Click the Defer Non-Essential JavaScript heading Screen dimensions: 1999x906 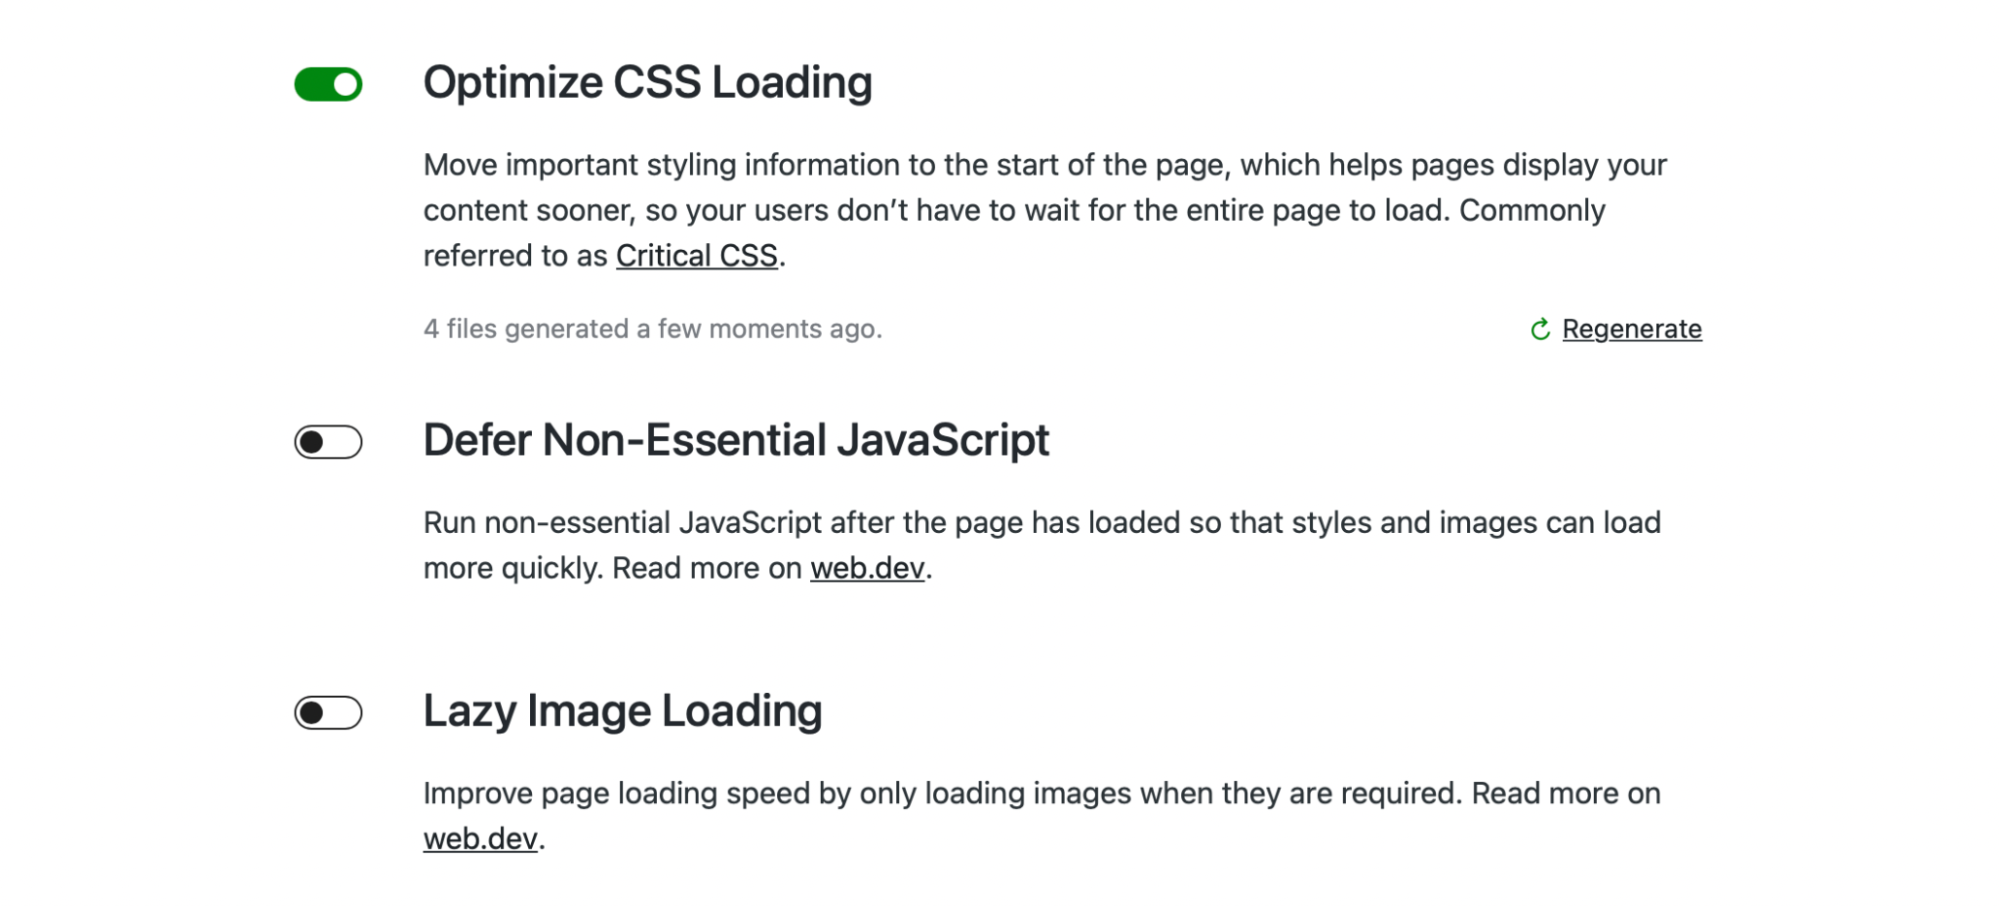(737, 439)
